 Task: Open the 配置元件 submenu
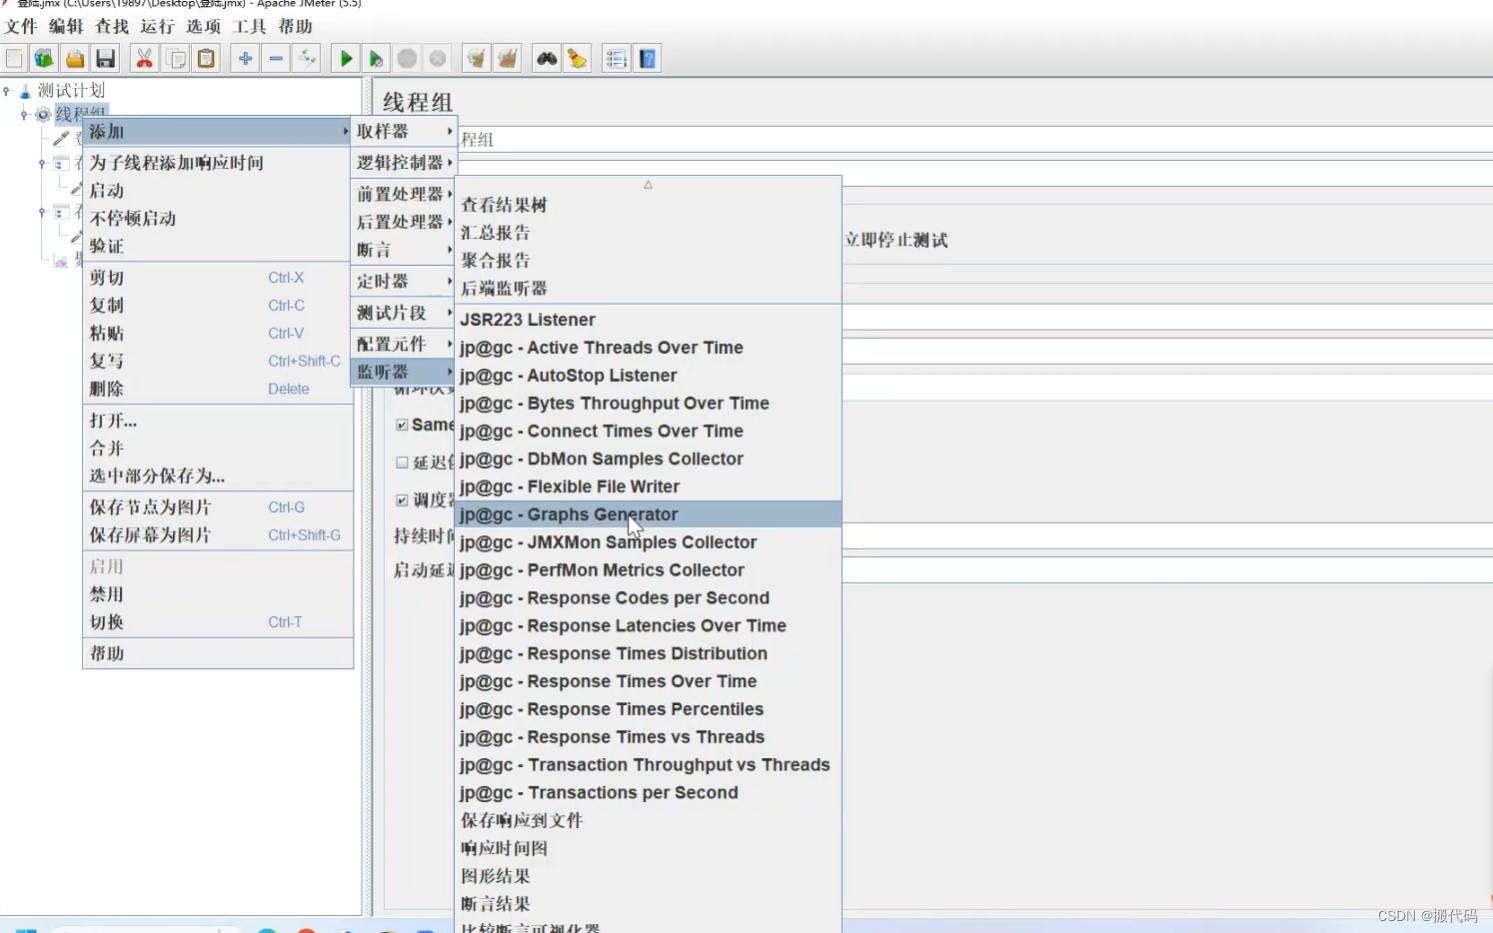coord(403,344)
